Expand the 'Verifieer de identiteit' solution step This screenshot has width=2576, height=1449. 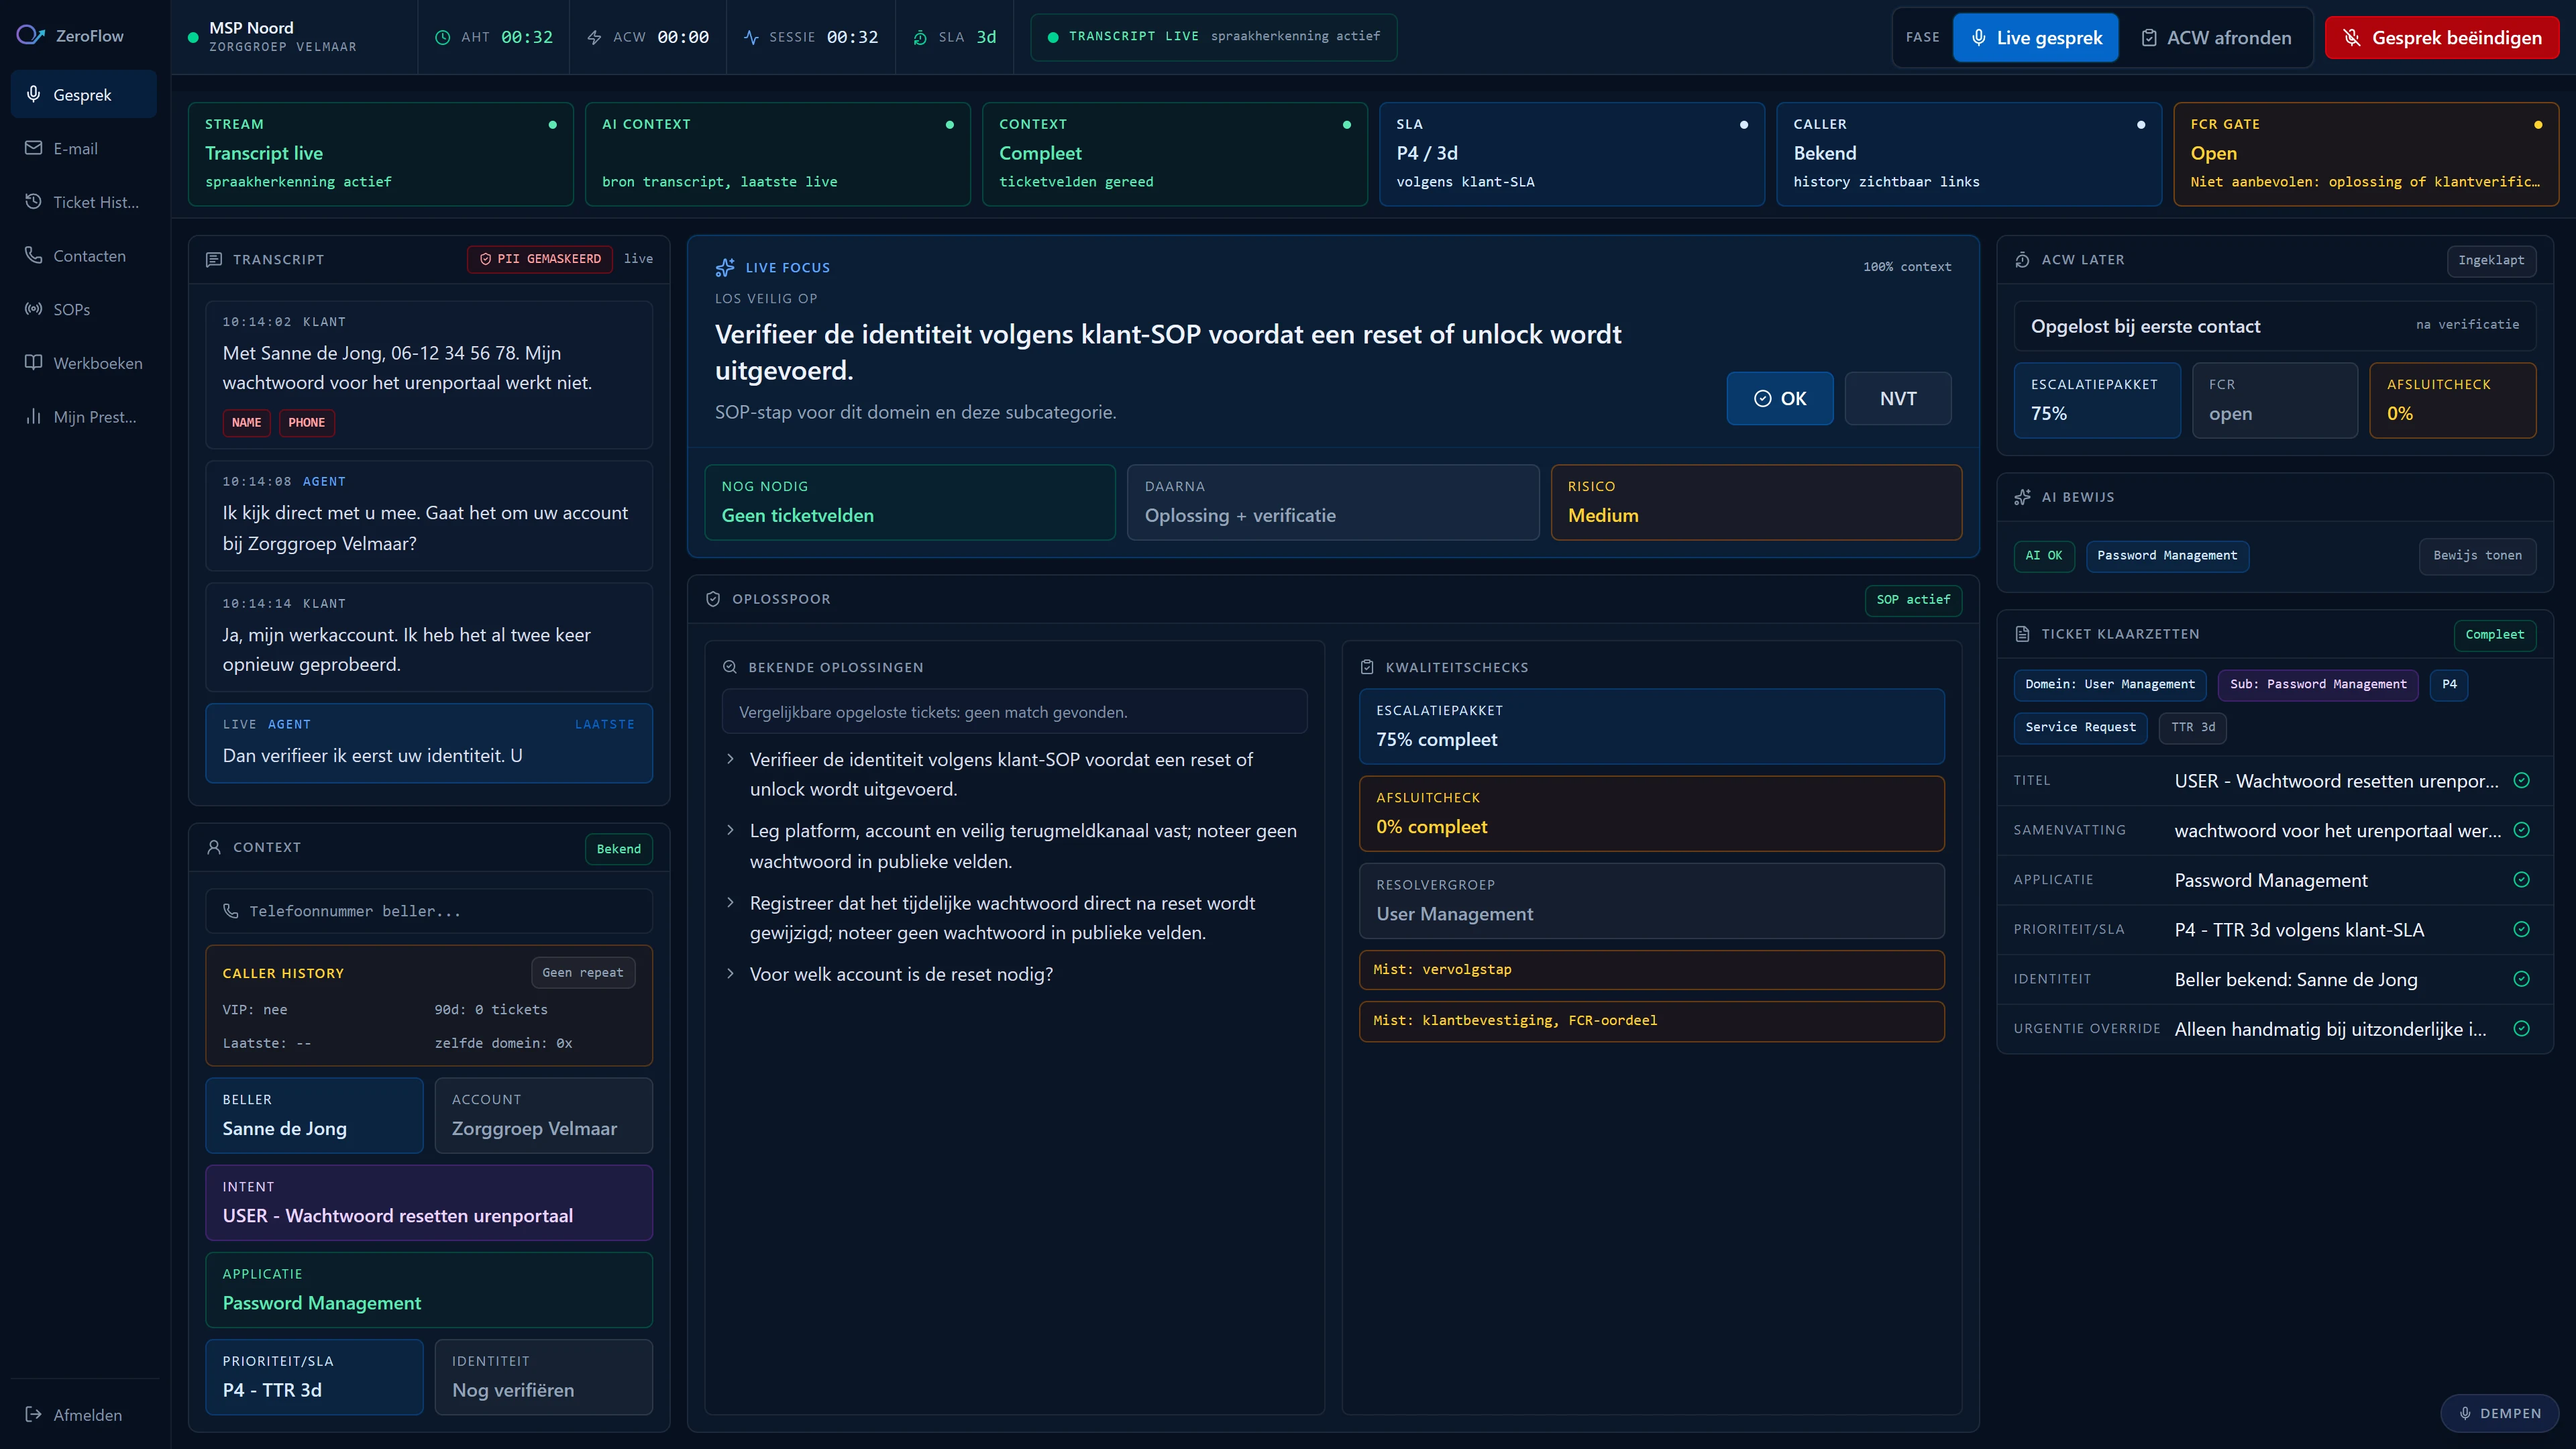click(x=730, y=759)
